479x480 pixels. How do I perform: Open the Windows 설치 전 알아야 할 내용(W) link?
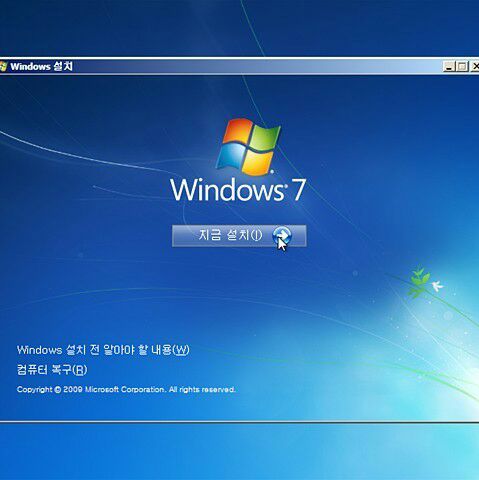point(103,350)
